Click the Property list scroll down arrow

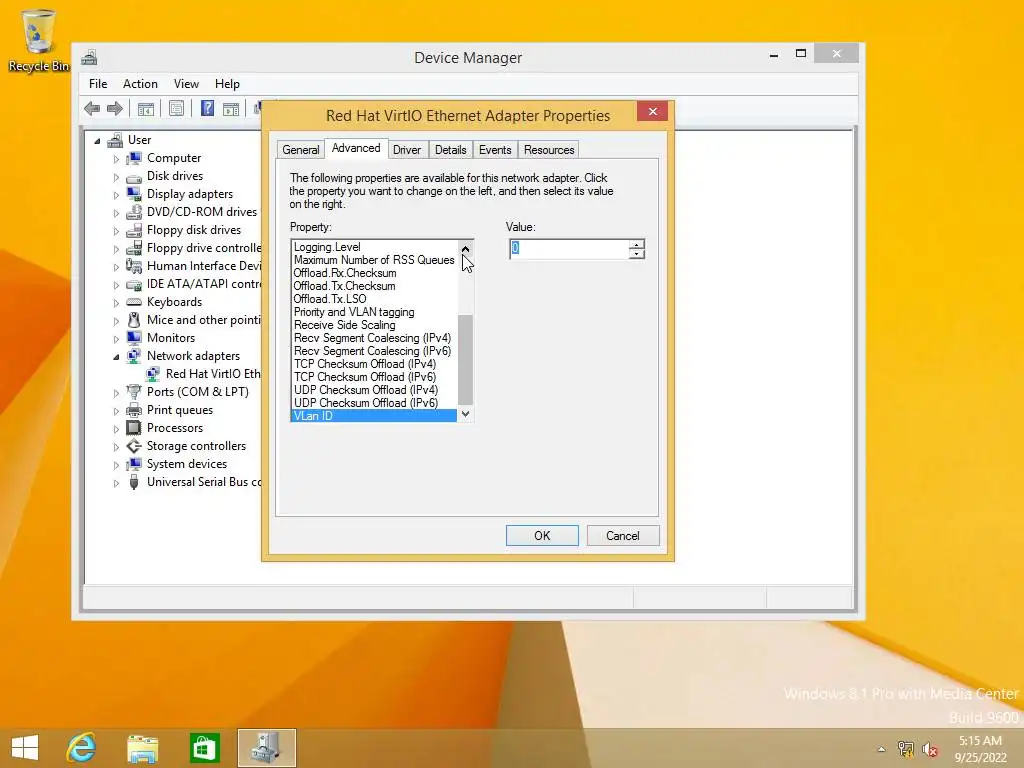465,413
